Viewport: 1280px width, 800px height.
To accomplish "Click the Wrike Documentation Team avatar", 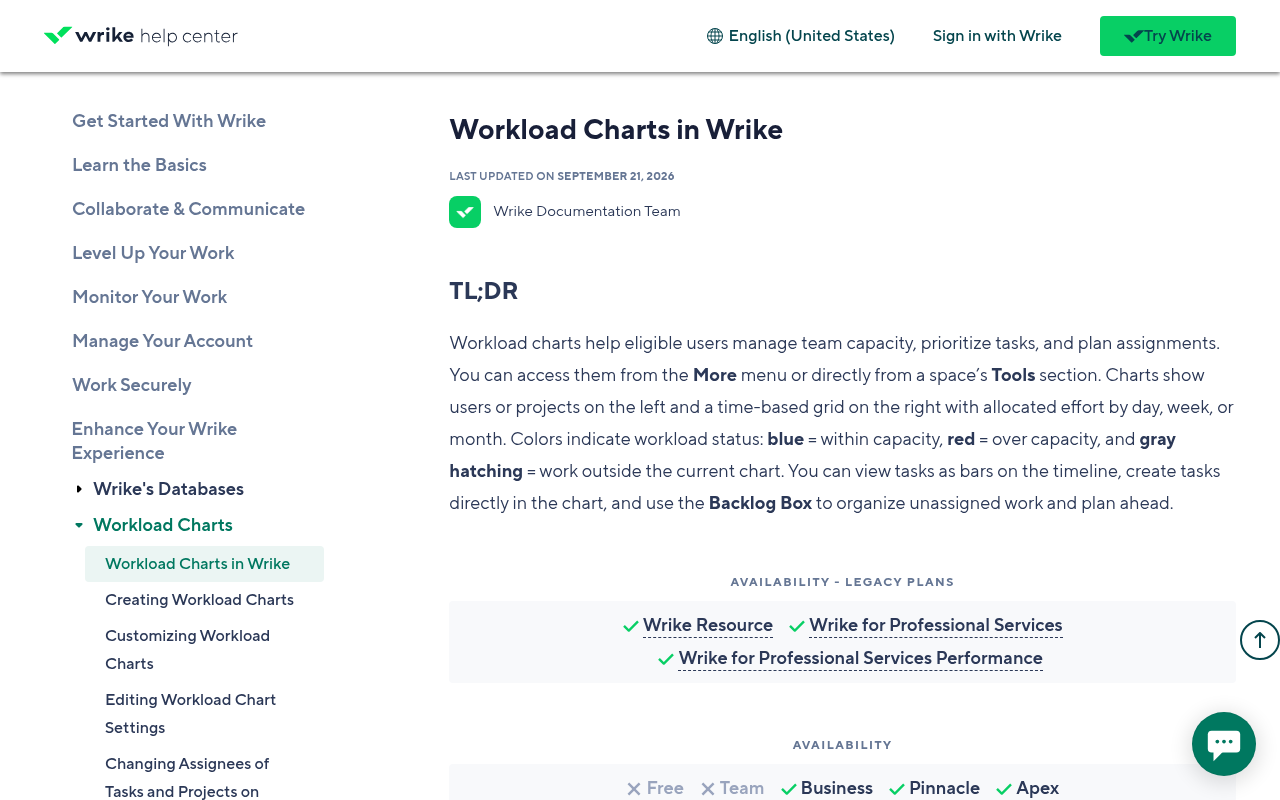I will tap(465, 212).
